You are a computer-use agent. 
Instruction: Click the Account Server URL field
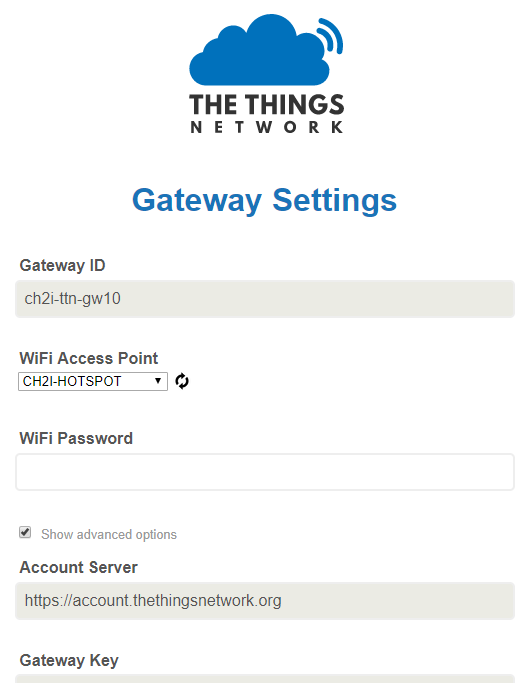[265, 601]
